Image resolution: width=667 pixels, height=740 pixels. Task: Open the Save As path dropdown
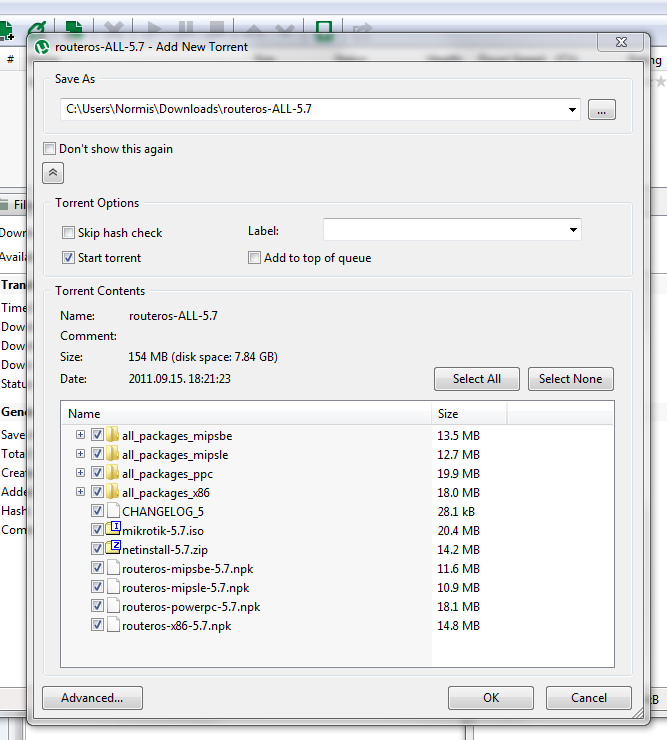(x=572, y=109)
